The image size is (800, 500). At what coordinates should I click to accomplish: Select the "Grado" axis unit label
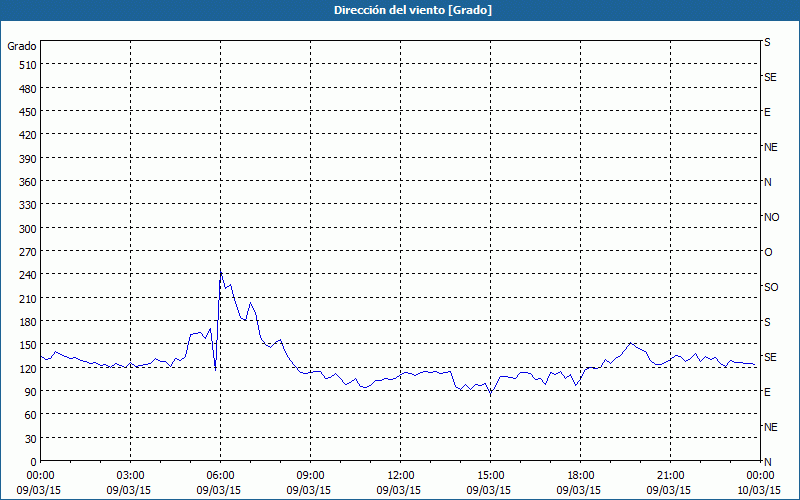tap(22, 46)
